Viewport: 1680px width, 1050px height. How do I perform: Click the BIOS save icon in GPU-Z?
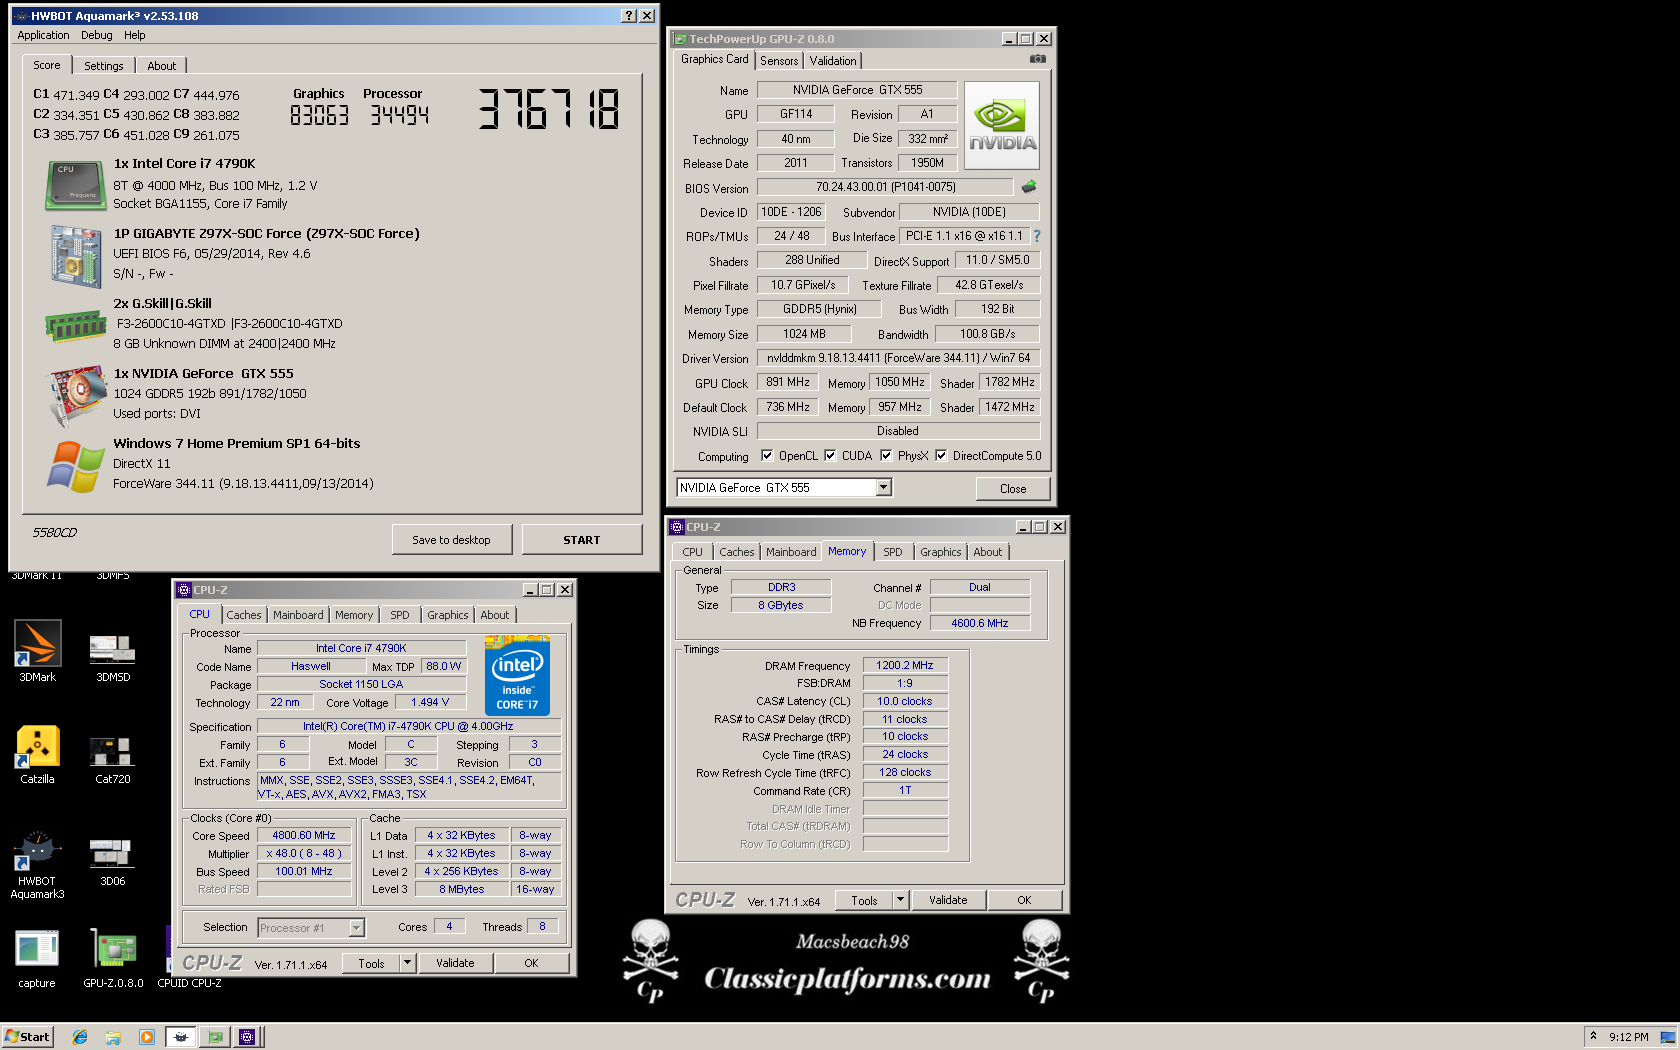coord(1029,187)
